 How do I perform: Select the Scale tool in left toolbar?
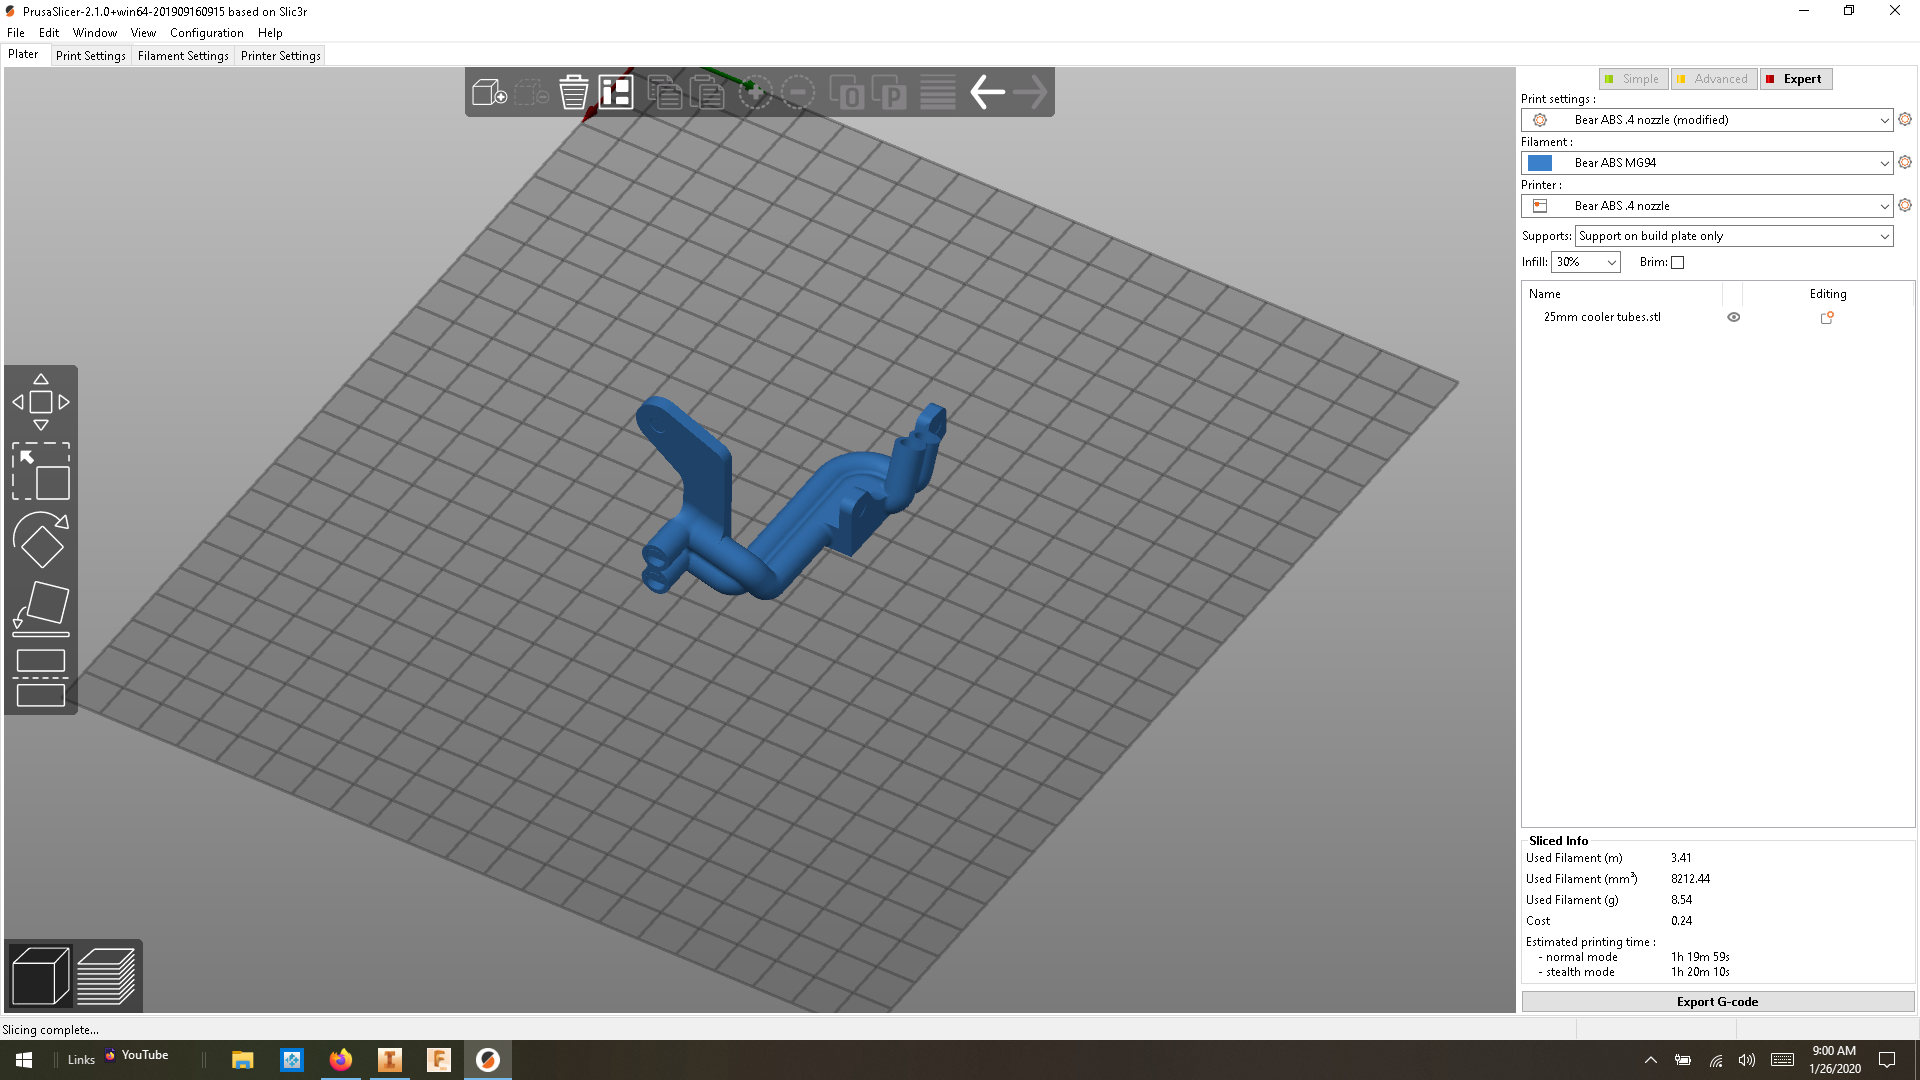point(41,471)
